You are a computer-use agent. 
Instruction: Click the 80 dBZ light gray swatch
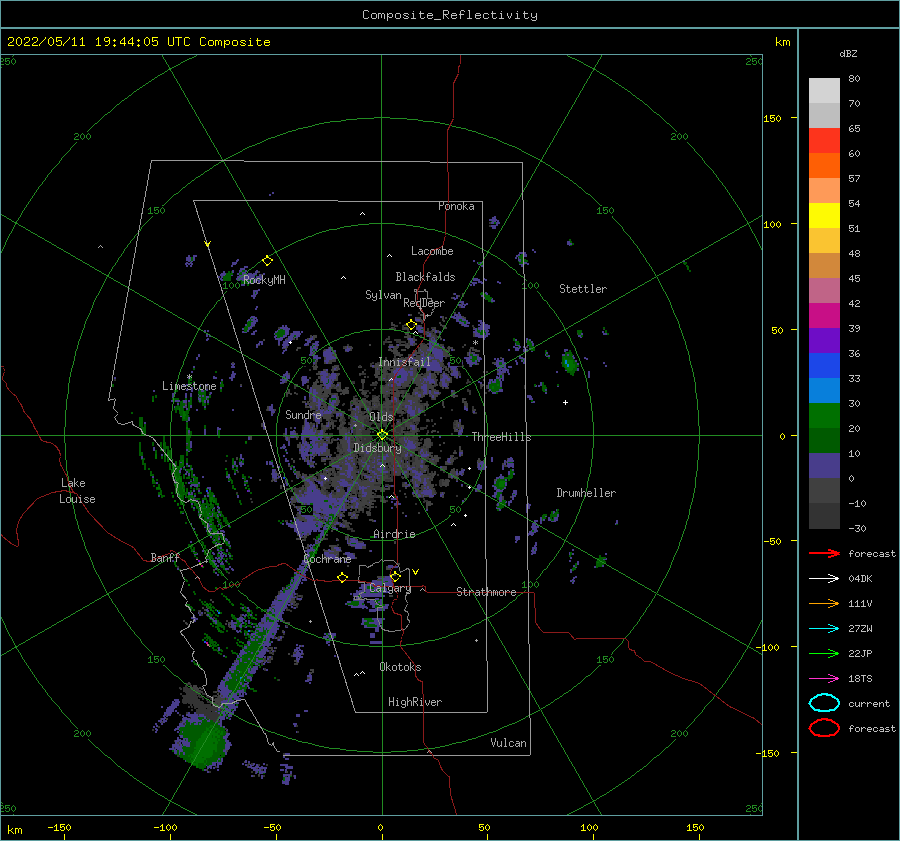[x=824, y=91]
